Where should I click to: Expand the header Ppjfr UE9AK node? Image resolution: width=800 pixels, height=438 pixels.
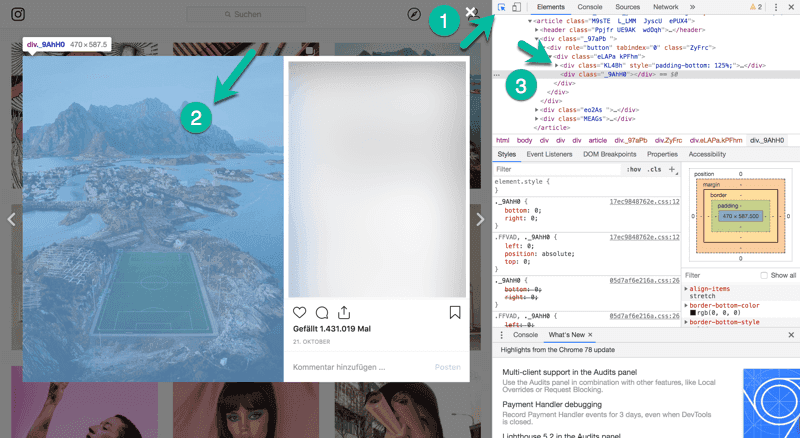(537, 30)
